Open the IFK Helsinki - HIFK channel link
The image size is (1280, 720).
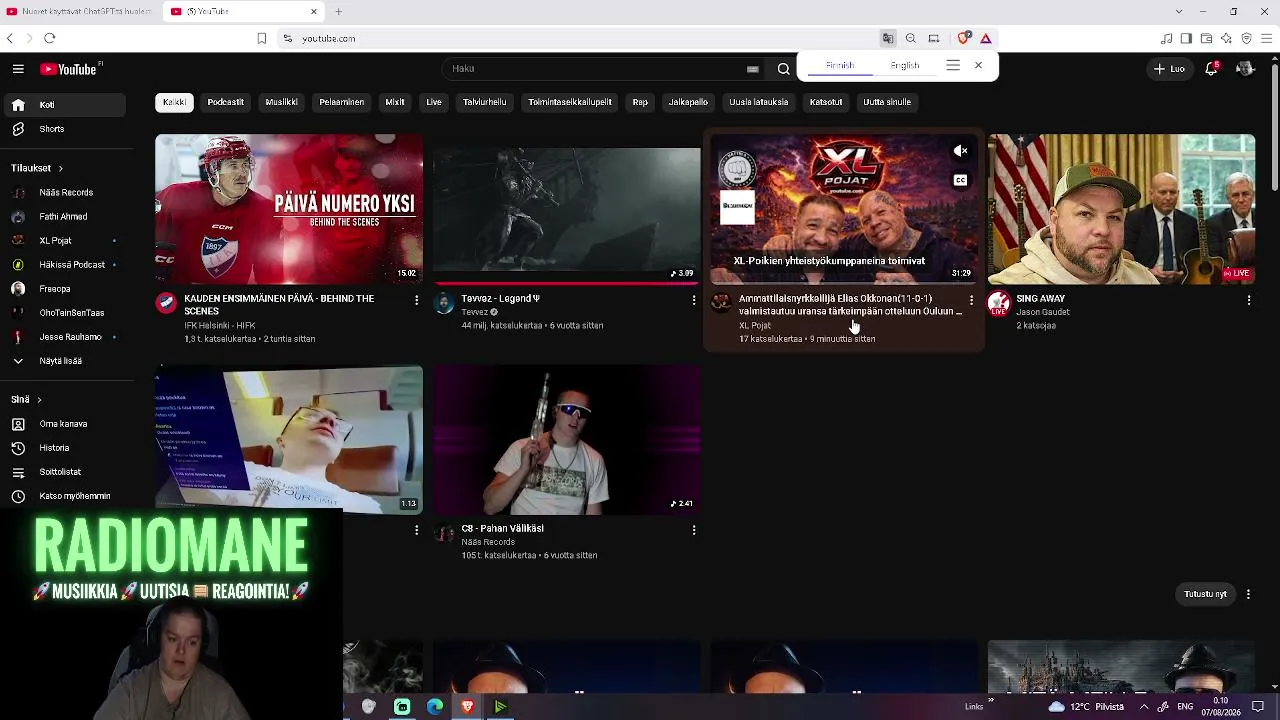[219, 326]
